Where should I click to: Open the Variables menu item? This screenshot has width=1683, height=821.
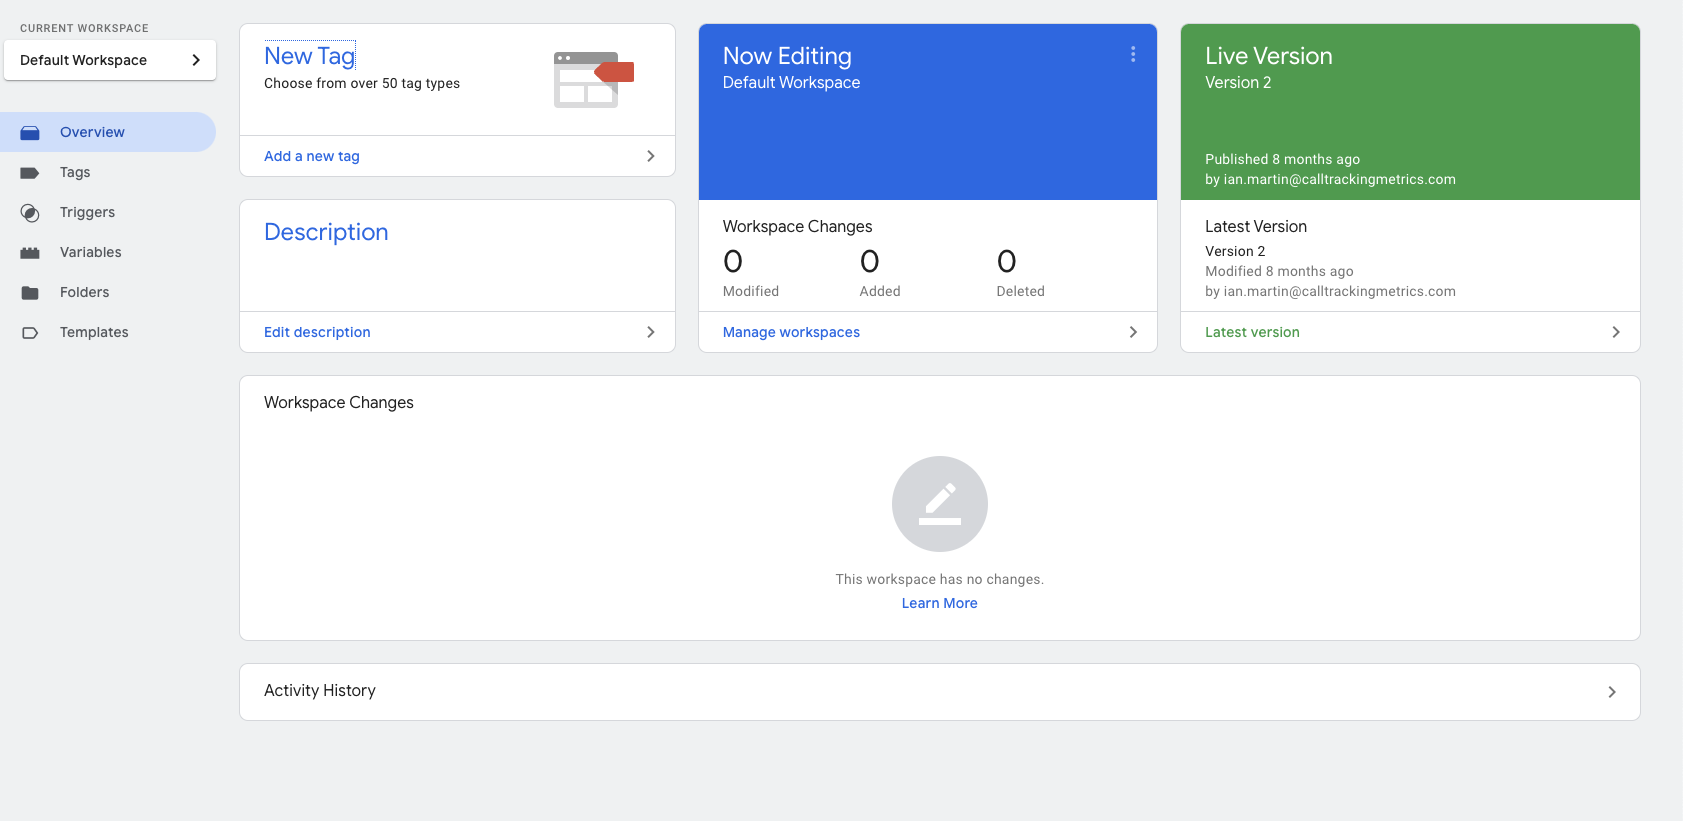90,252
